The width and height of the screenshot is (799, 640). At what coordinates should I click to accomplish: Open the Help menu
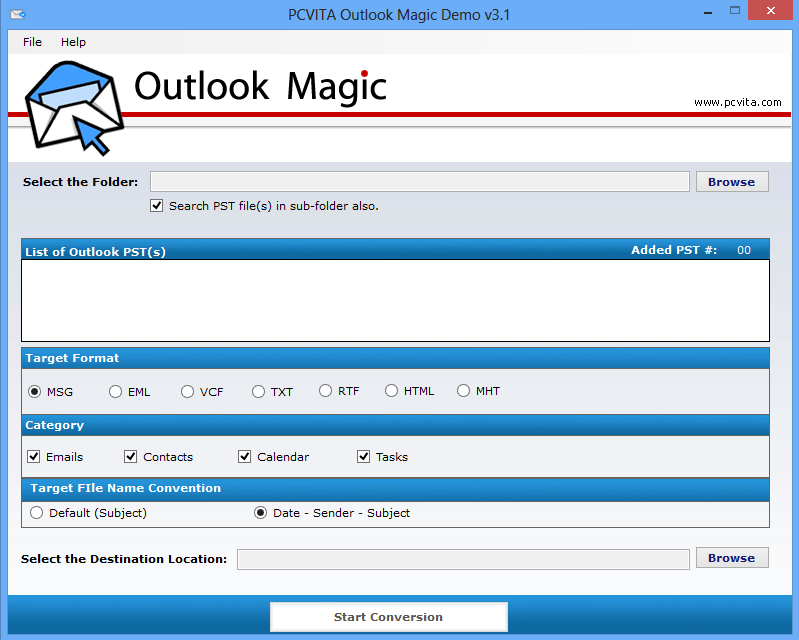pyautogui.click(x=73, y=42)
